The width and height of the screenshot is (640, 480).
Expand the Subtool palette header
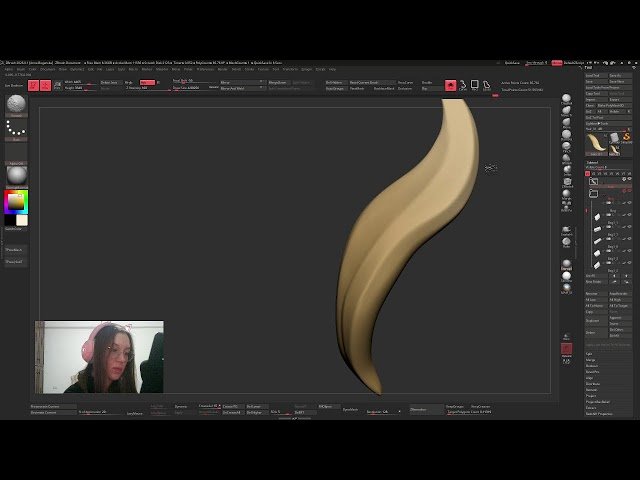coord(592,160)
